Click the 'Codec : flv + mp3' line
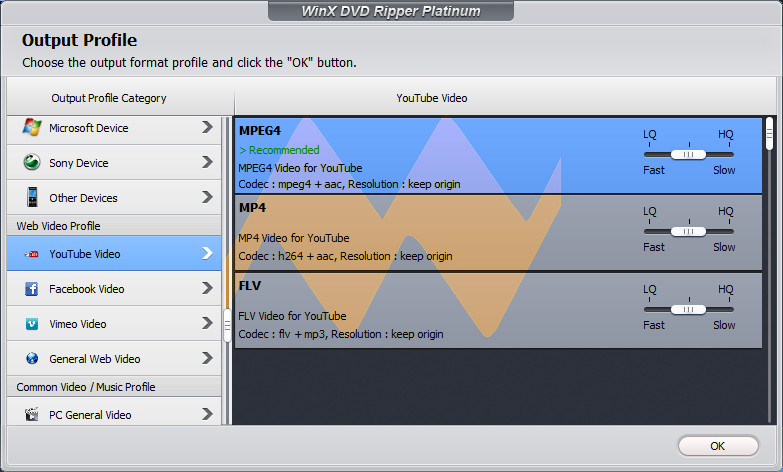 [341, 334]
